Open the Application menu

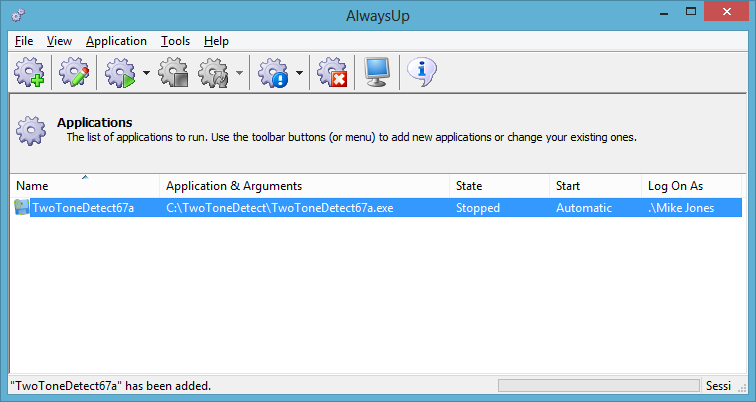(x=116, y=41)
